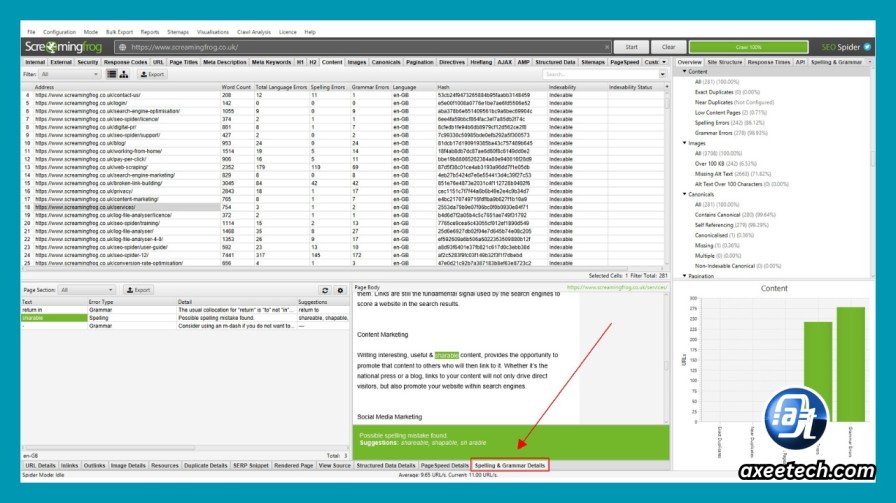The width and height of the screenshot is (896, 503).
Task: Click the tall Grammar Errors bar in chart
Action: 851,364
